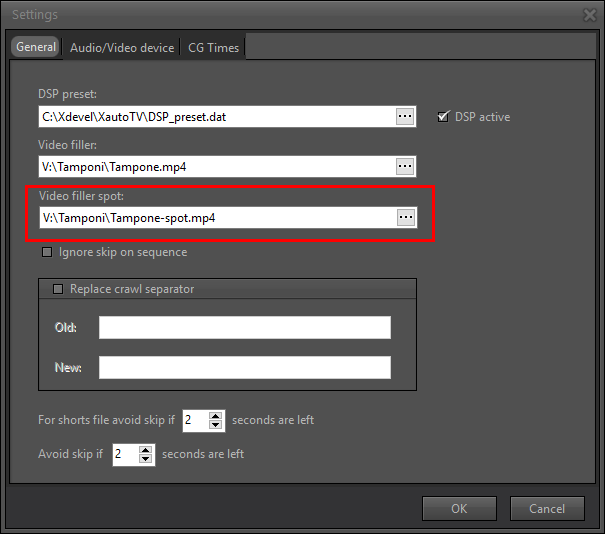This screenshot has width=605, height=534.
Task: Open the CG Times tab
Action: tap(213, 48)
